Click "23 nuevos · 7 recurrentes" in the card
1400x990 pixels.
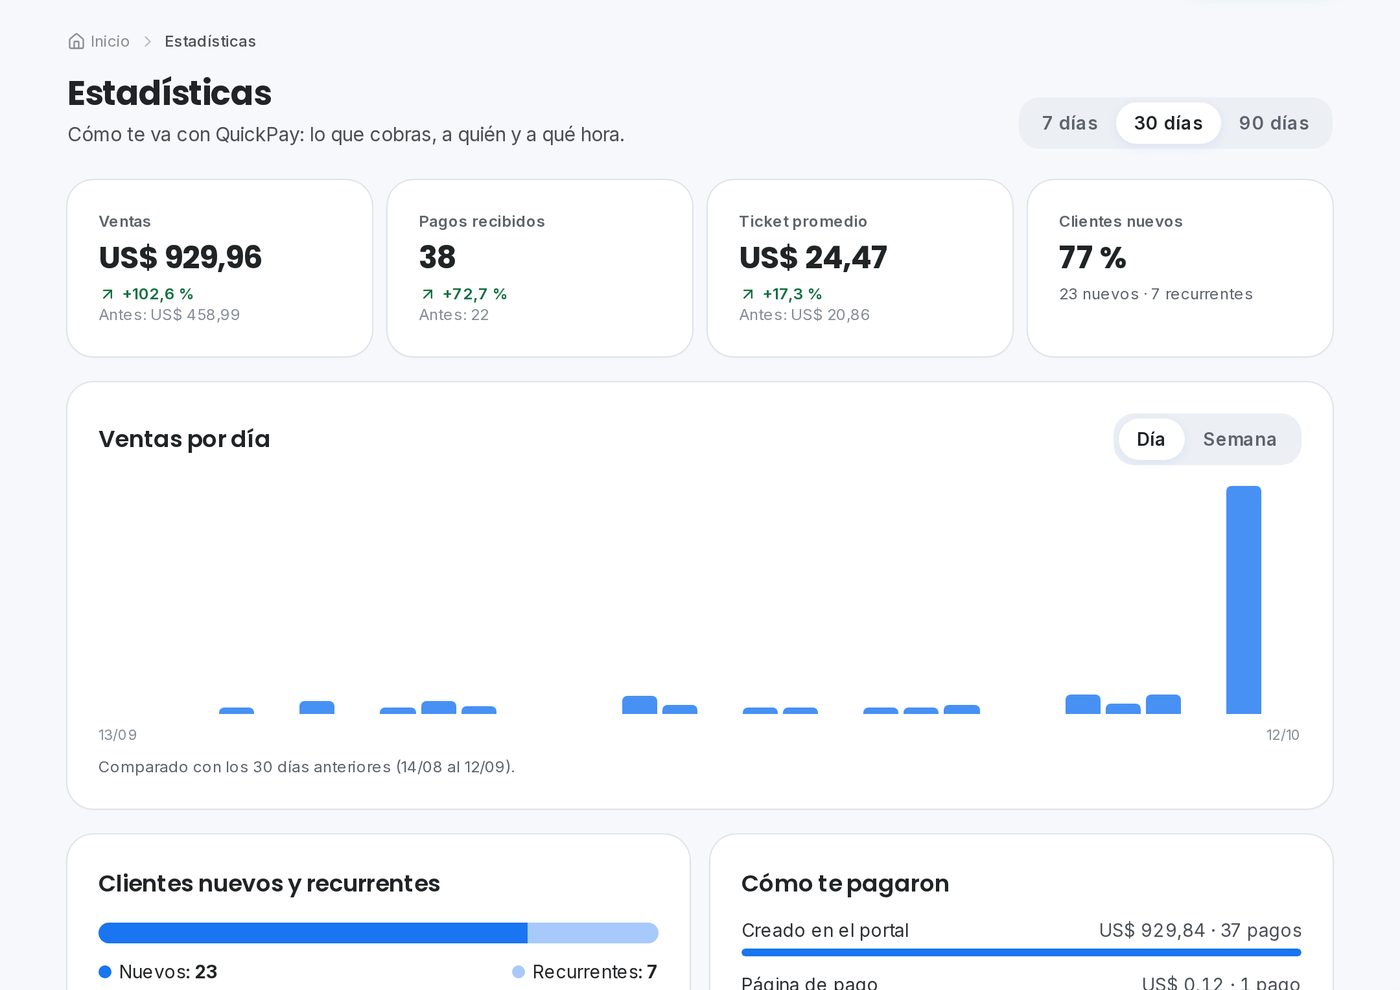(x=1156, y=294)
